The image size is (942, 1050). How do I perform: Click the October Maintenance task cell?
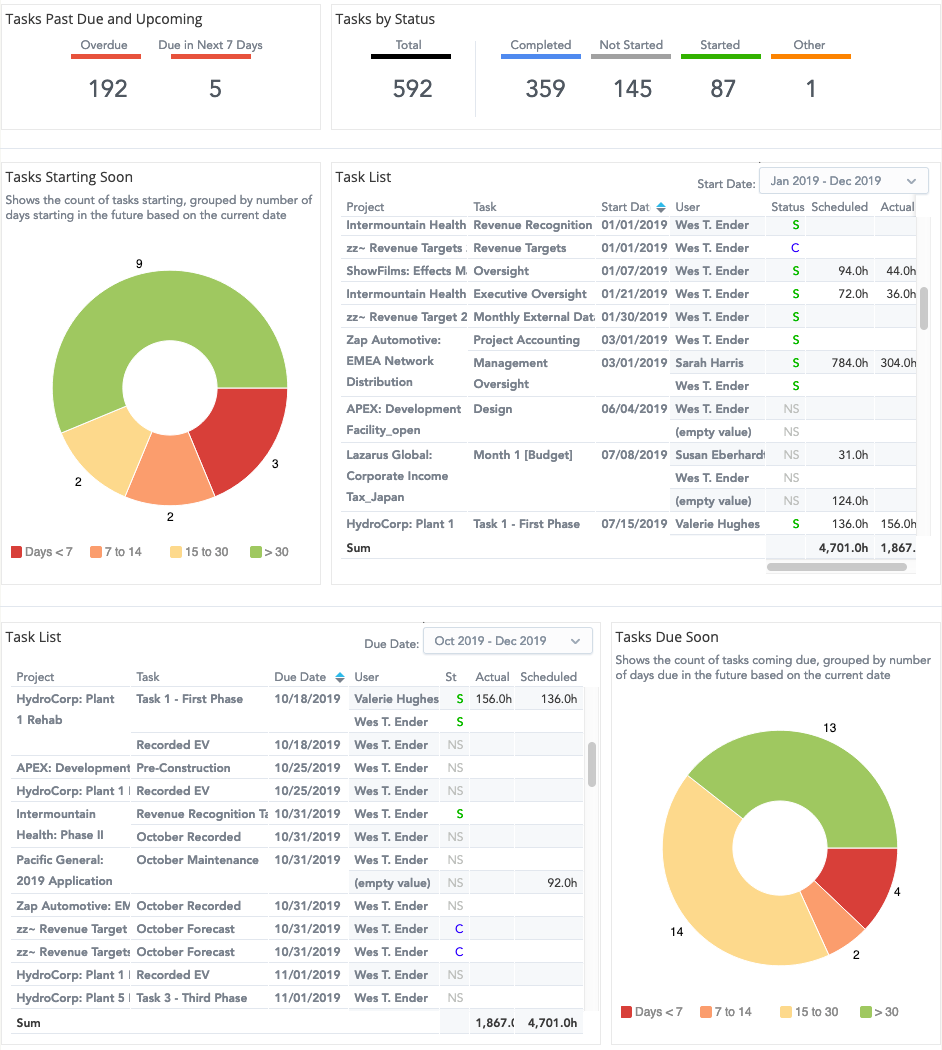(x=198, y=860)
